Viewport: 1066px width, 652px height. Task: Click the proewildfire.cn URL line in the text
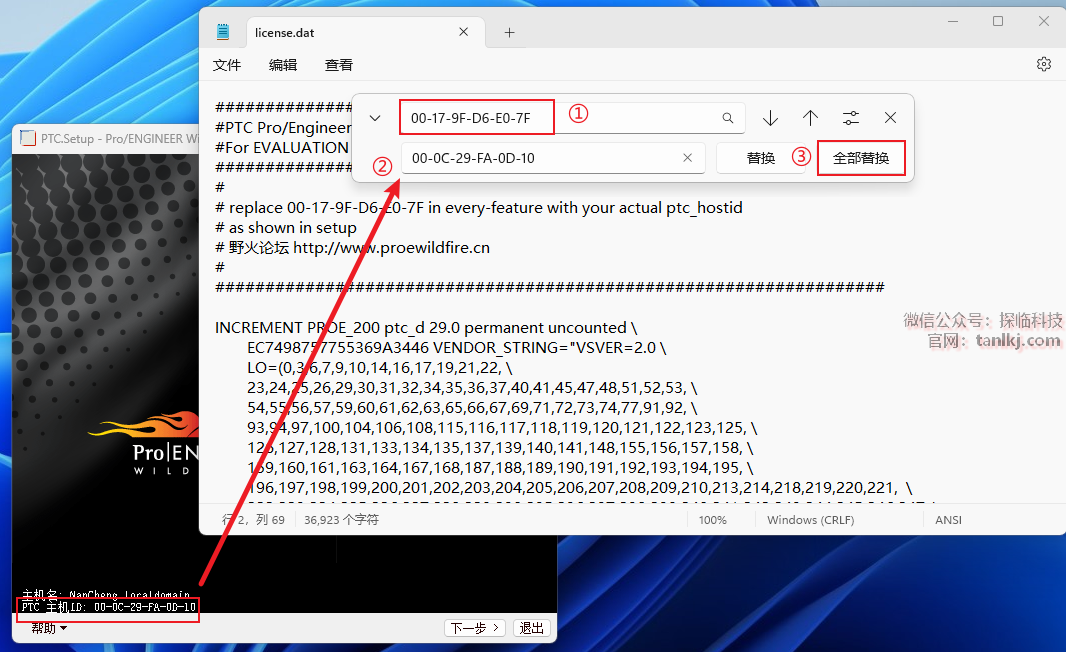click(352, 247)
